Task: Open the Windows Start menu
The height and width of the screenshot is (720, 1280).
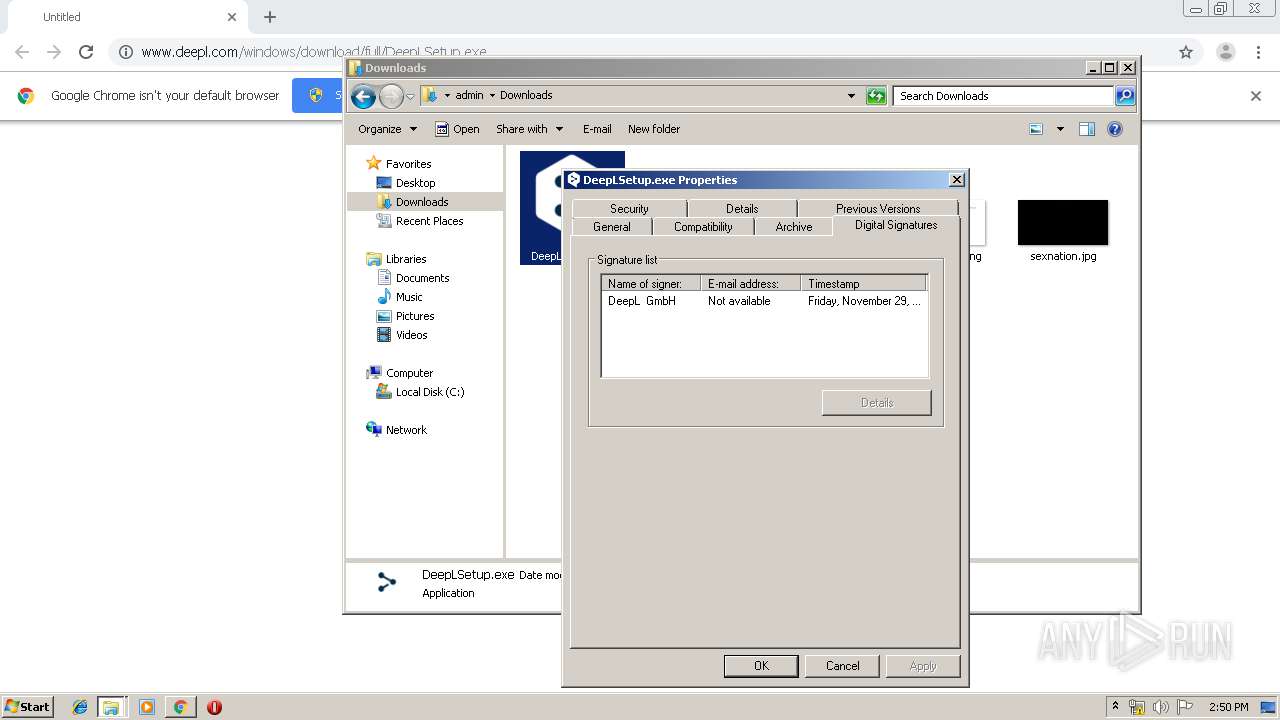Action: pyautogui.click(x=27, y=707)
